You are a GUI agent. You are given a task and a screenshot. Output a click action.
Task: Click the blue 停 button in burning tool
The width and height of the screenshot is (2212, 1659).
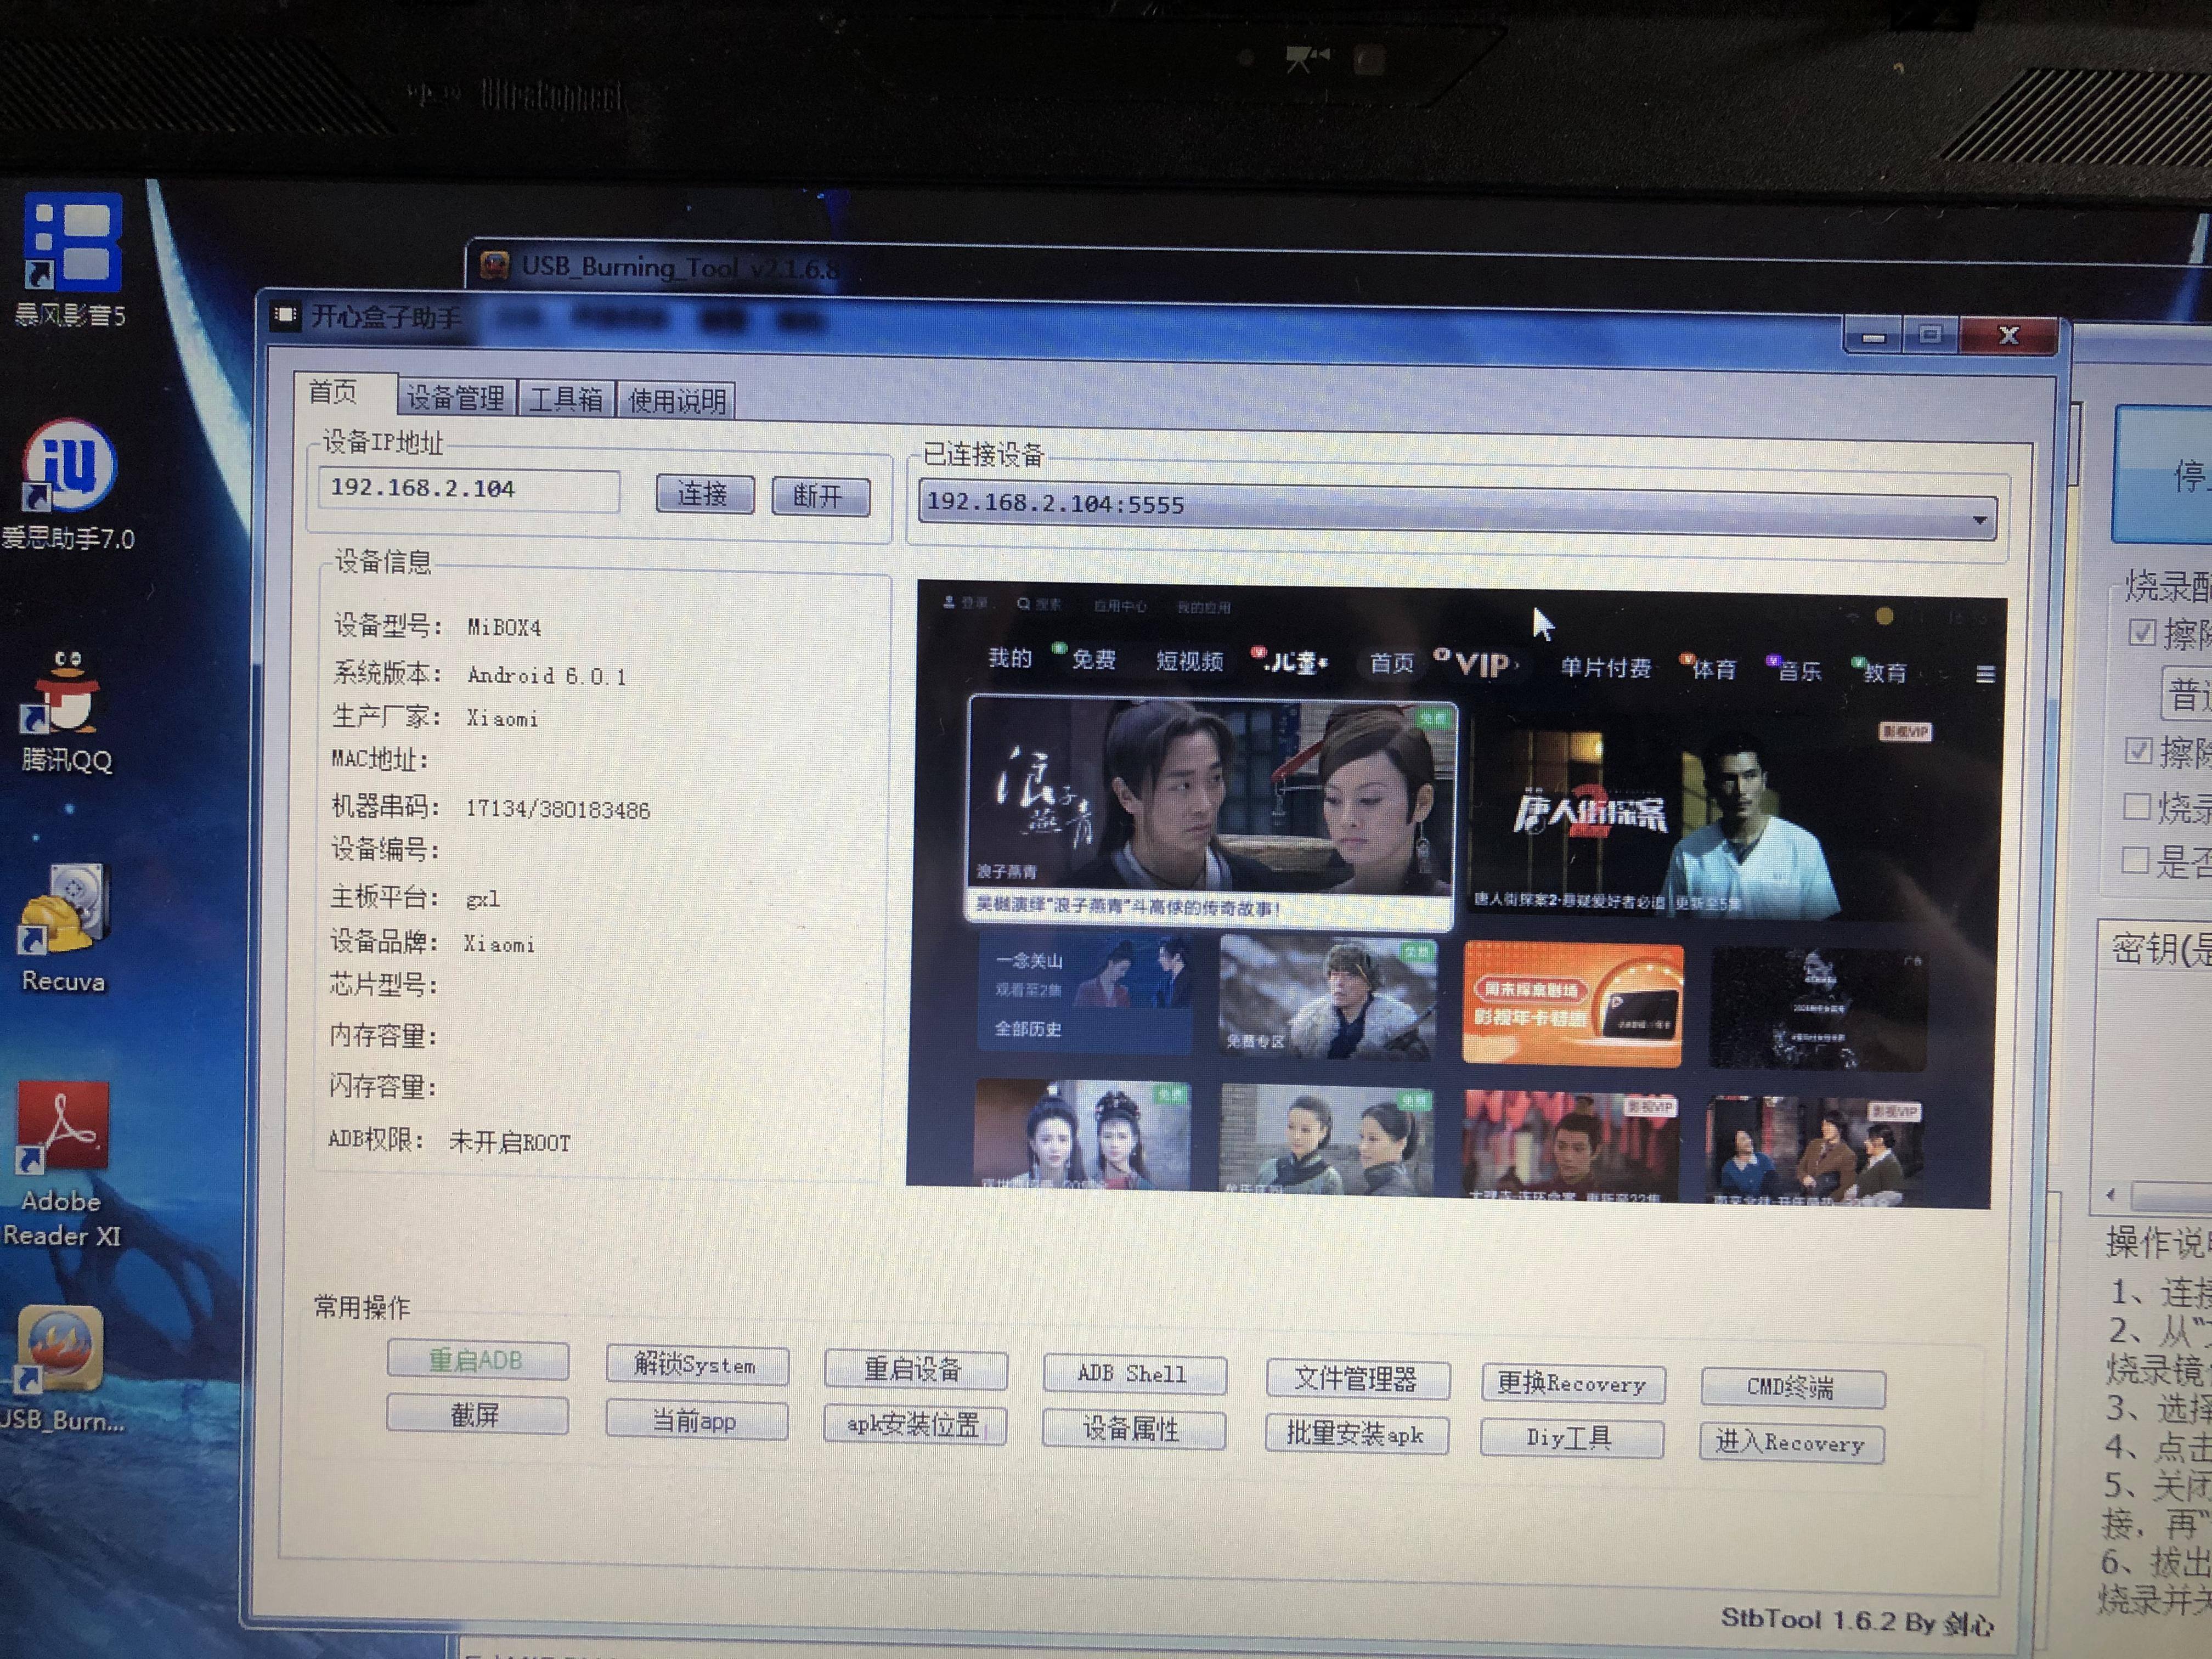pos(2164,474)
